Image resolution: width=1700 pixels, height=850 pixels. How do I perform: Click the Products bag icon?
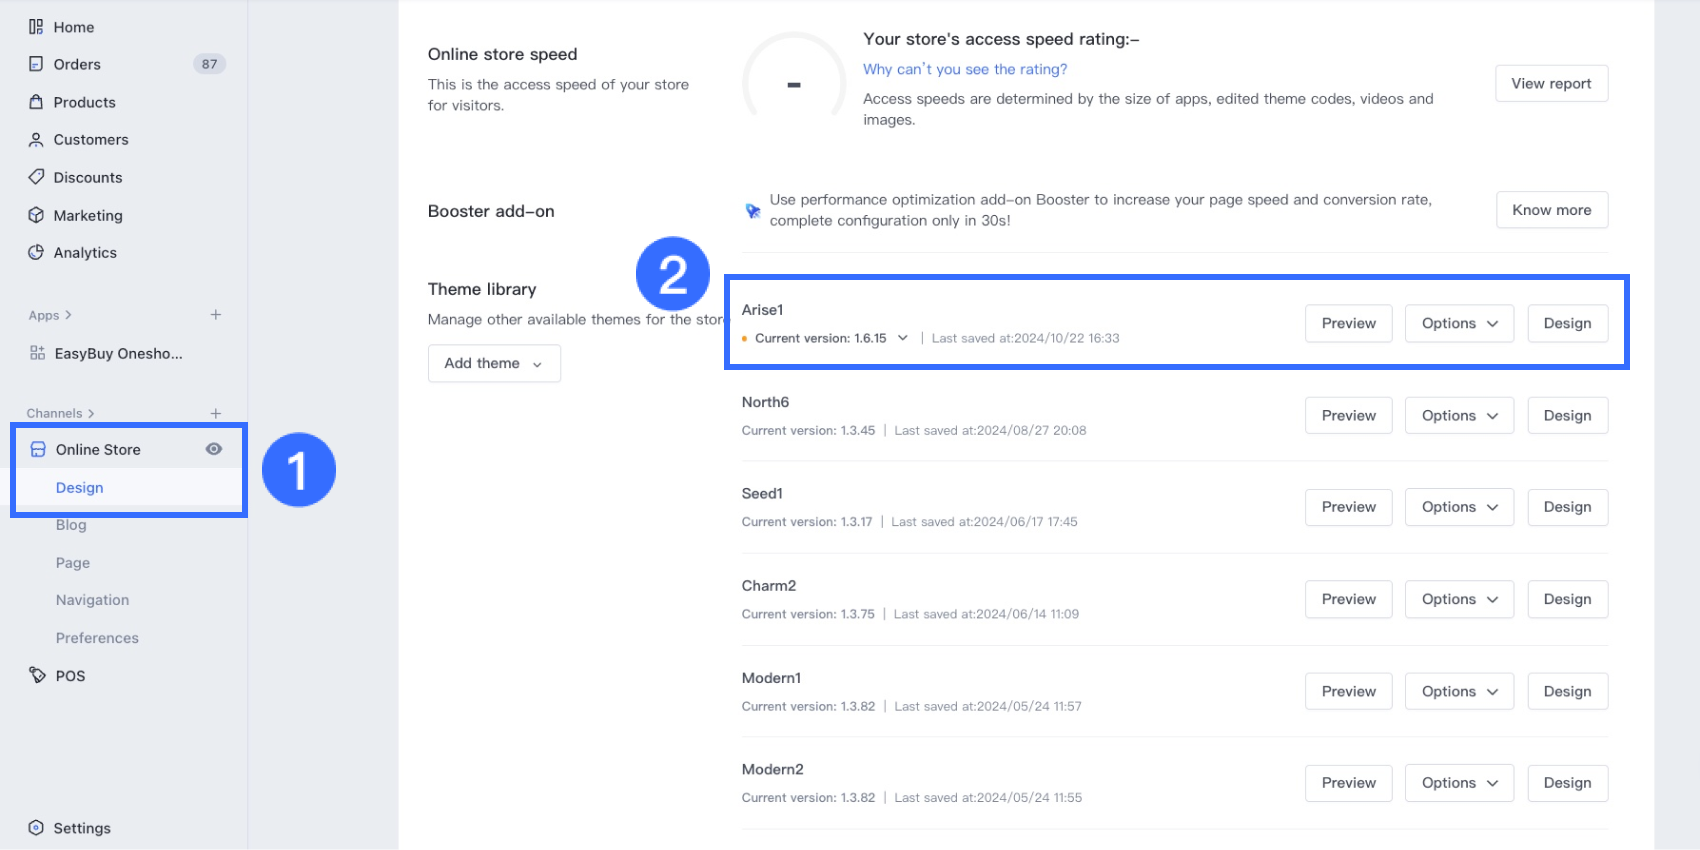[36, 102]
